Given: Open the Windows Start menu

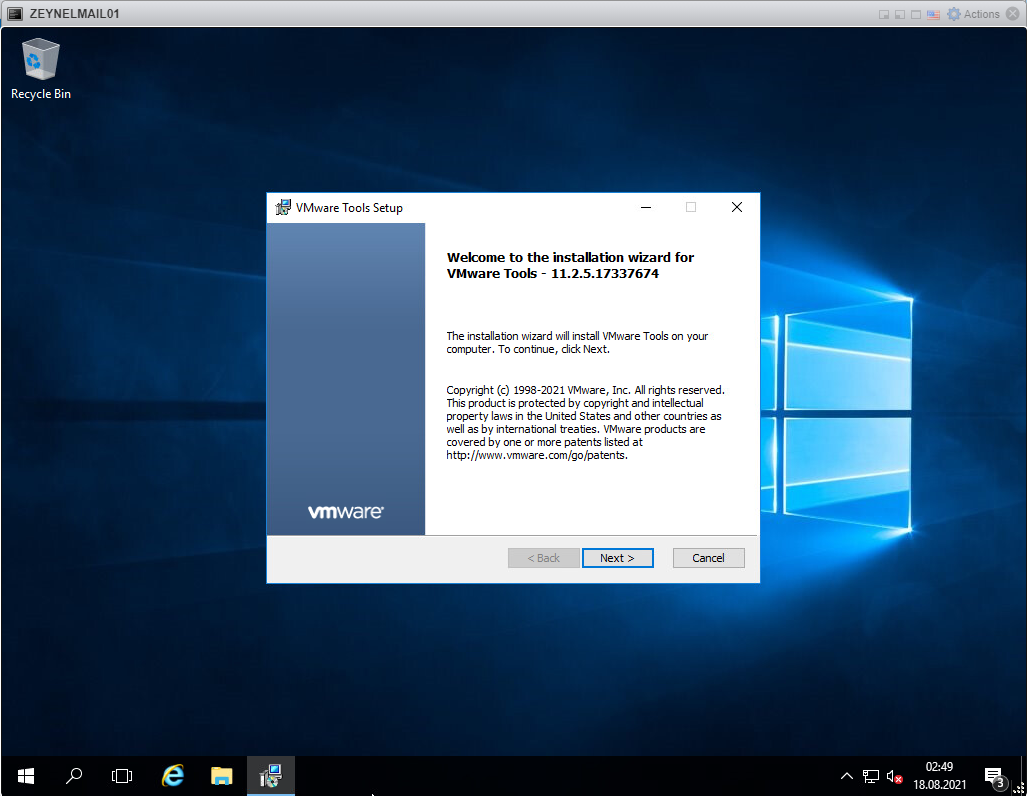Looking at the screenshot, I should [x=26, y=776].
